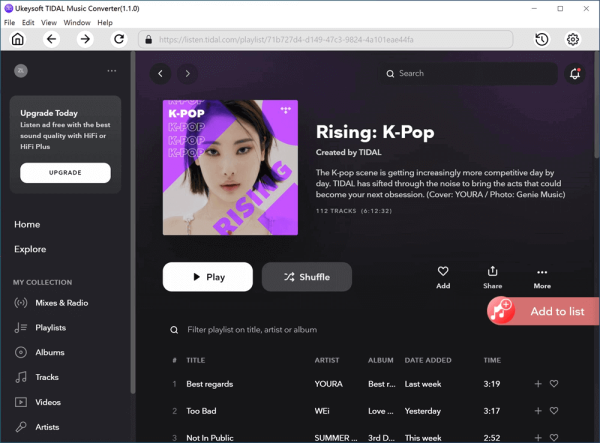Open the View menu
The height and width of the screenshot is (443, 600).
click(49, 23)
